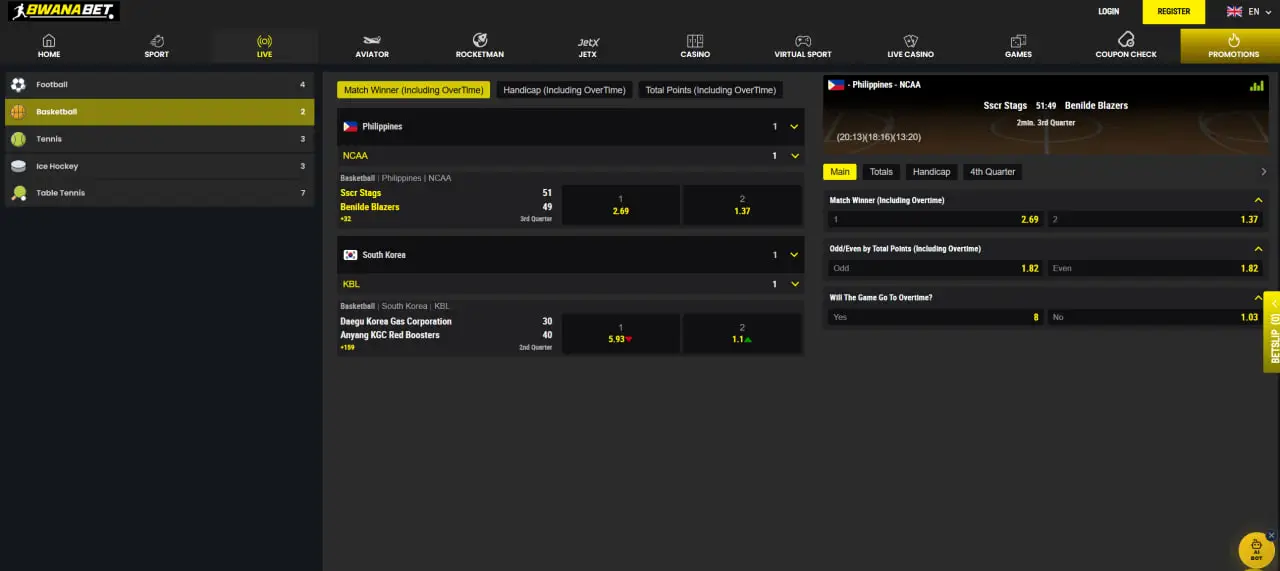Pick option 2 at 1.37 in the right panel

(1155, 219)
